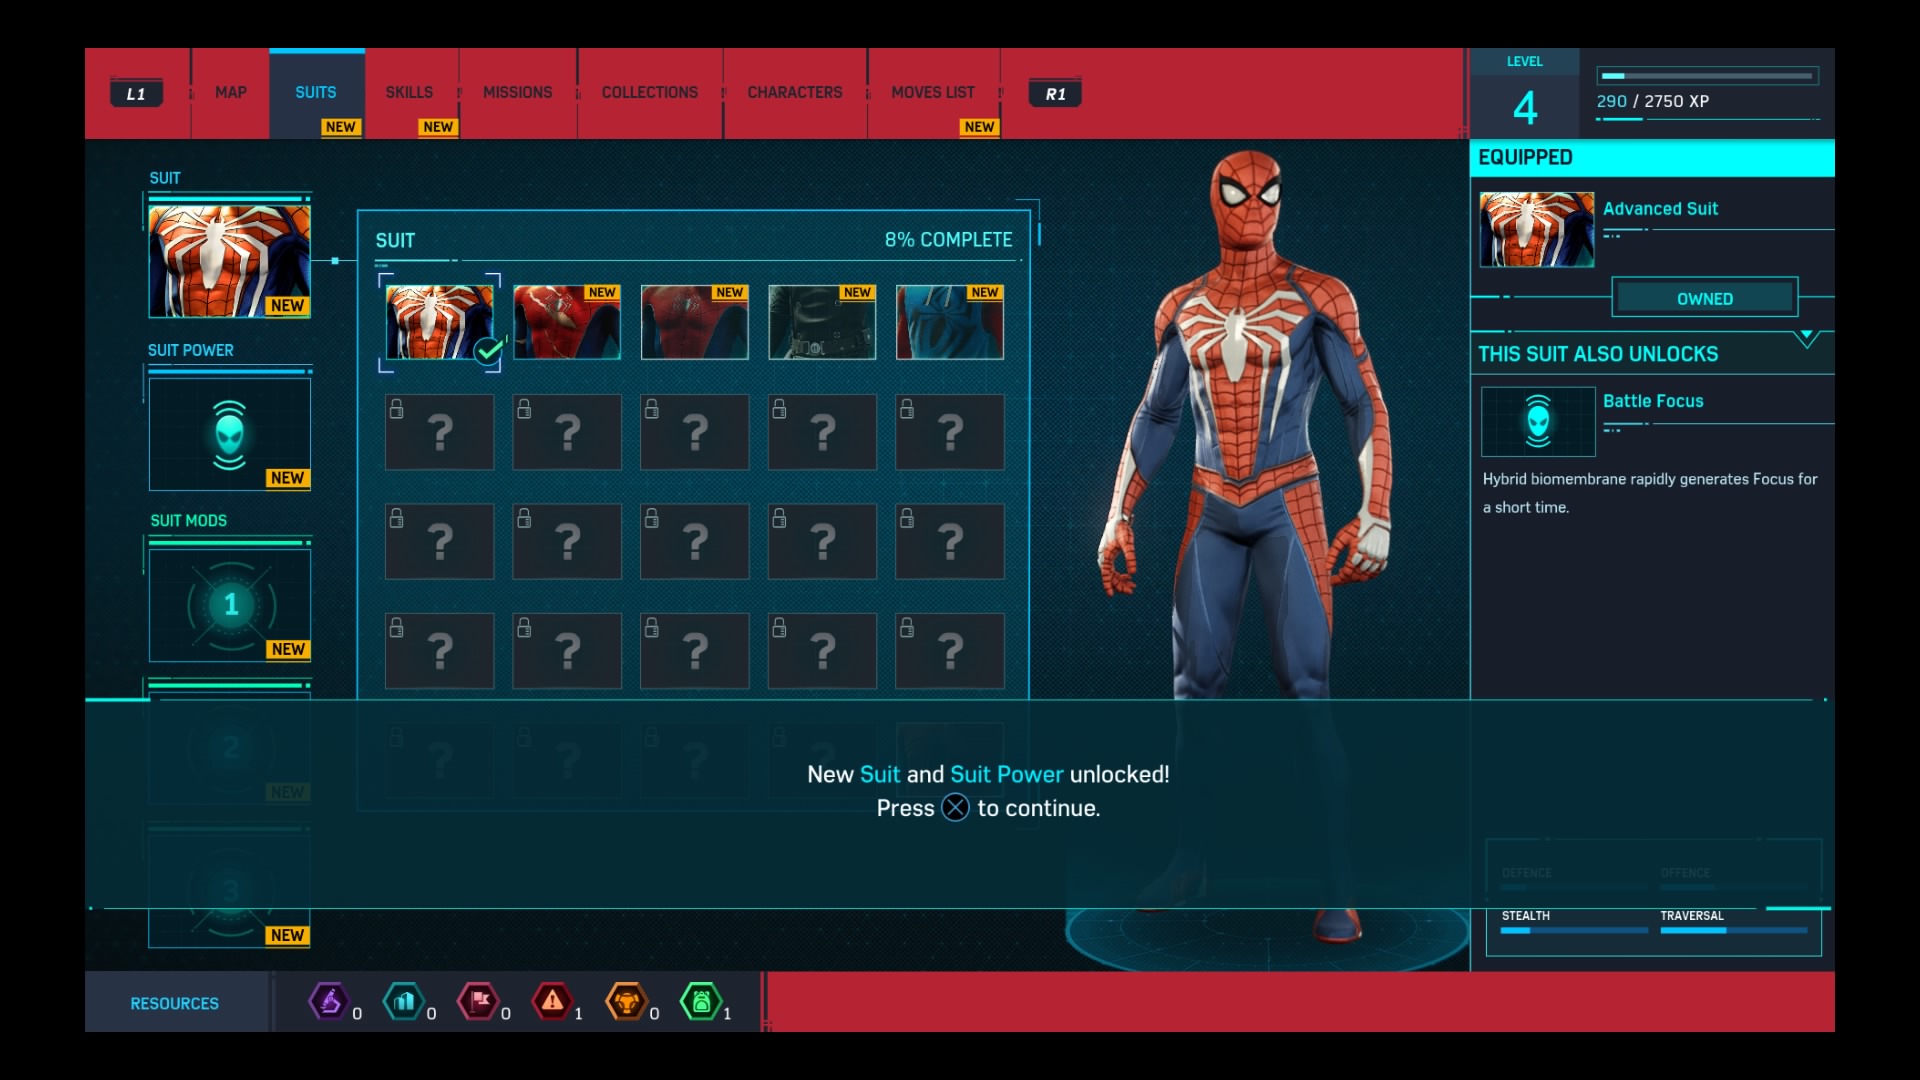Open the SKILLS tab
Image resolution: width=1920 pixels, height=1080 pixels.
(x=410, y=92)
